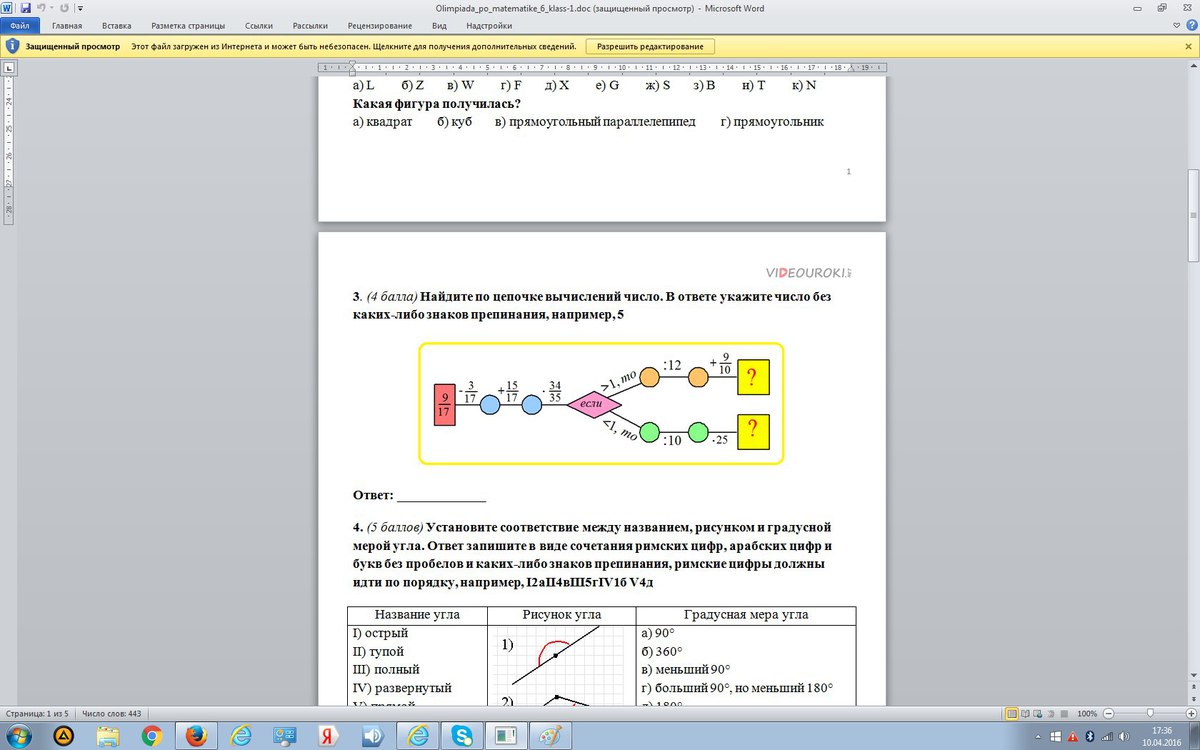Click the upper yellow question mark box
1200x750 pixels.
pyautogui.click(x=754, y=378)
